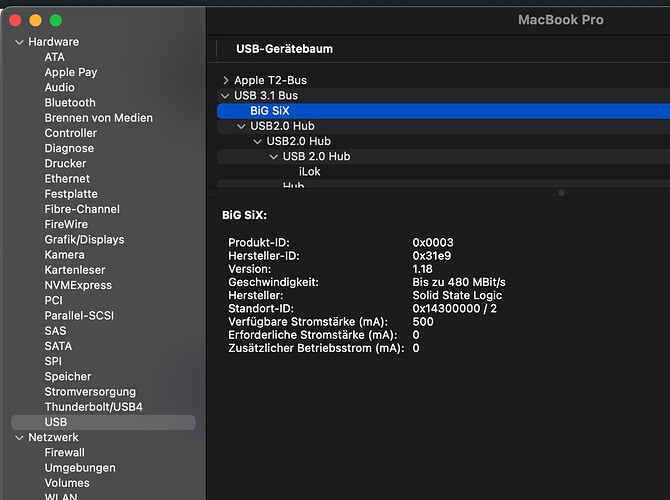
Task: Select Apple Pay in the sidebar
Action: [70, 72]
